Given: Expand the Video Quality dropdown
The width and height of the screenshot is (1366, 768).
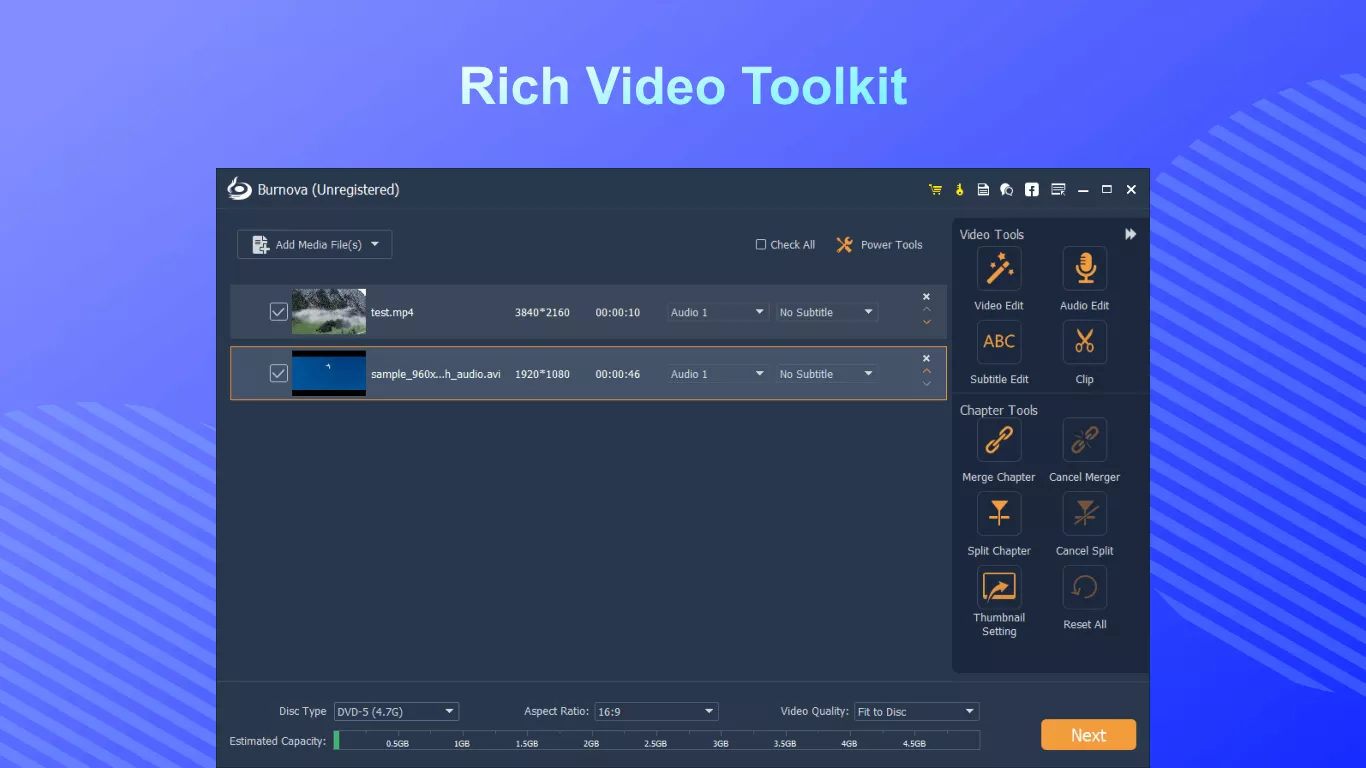Looking at the screenshot, I should pyautogui.click(x=916, y=712).
